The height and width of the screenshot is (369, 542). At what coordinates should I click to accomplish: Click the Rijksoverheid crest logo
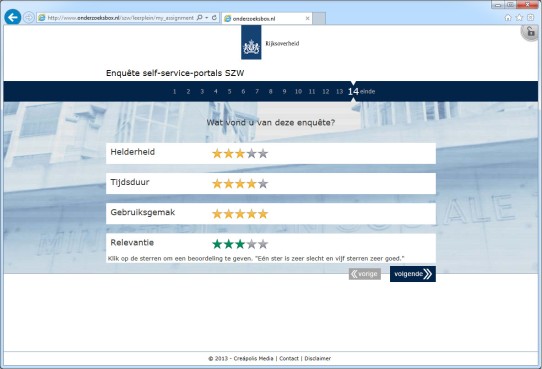click(x=251, y=43)
